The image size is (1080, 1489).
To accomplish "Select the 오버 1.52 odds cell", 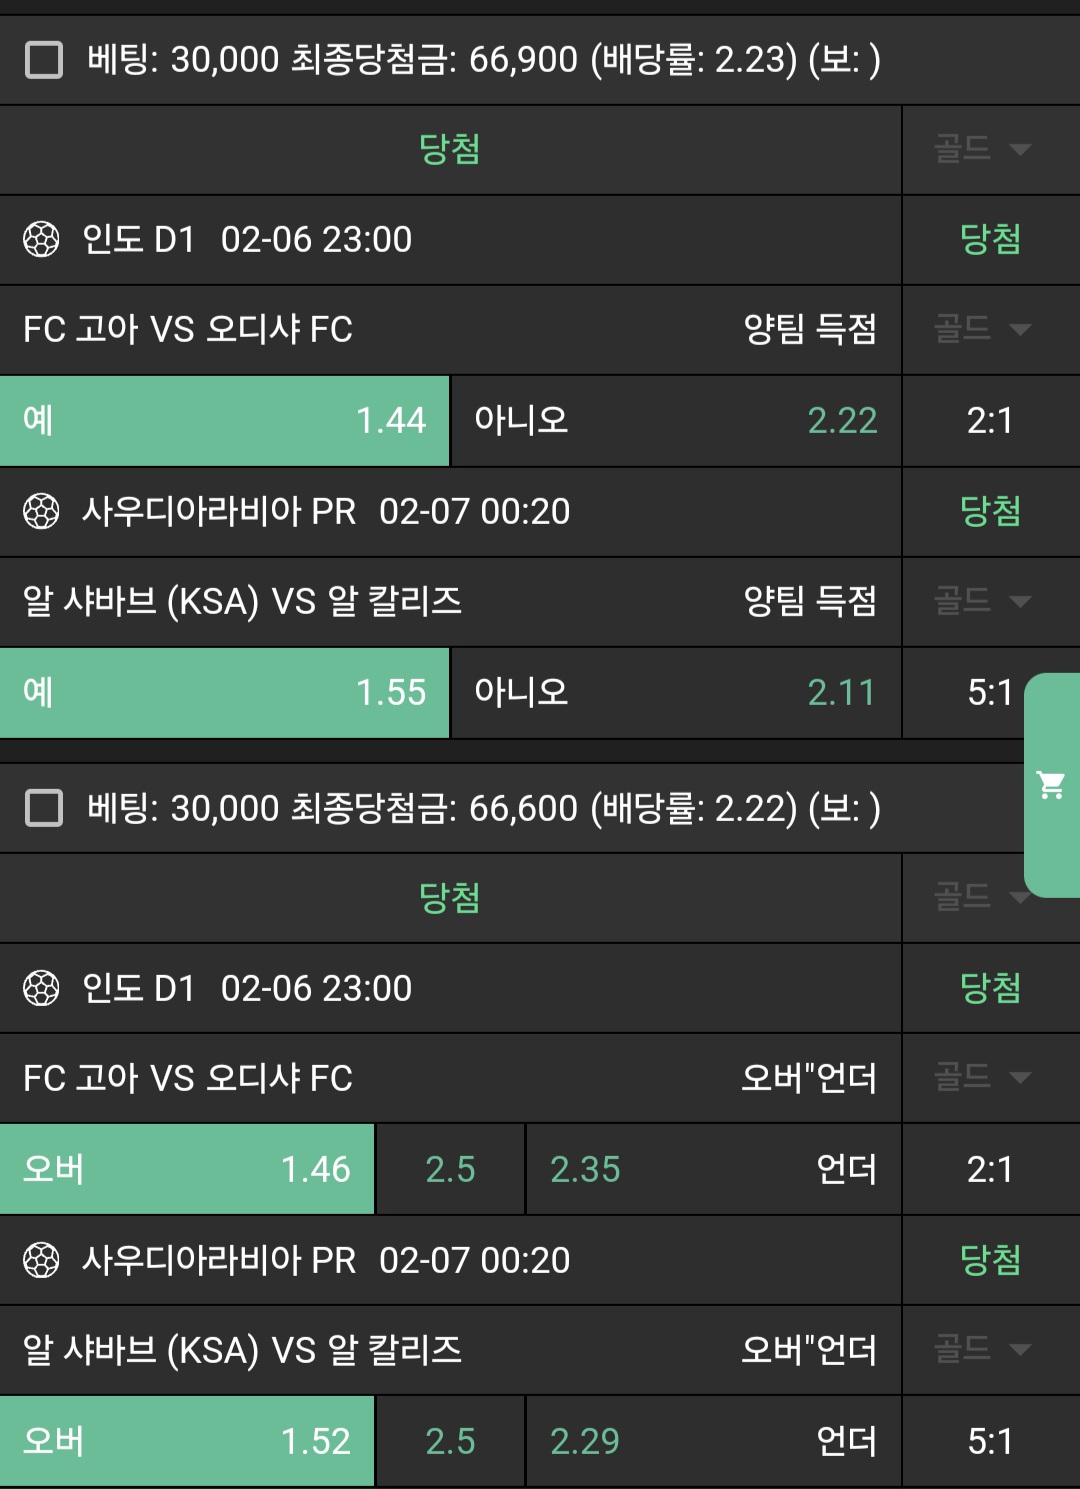I will pyautogui.click(x=187, y=1441).
